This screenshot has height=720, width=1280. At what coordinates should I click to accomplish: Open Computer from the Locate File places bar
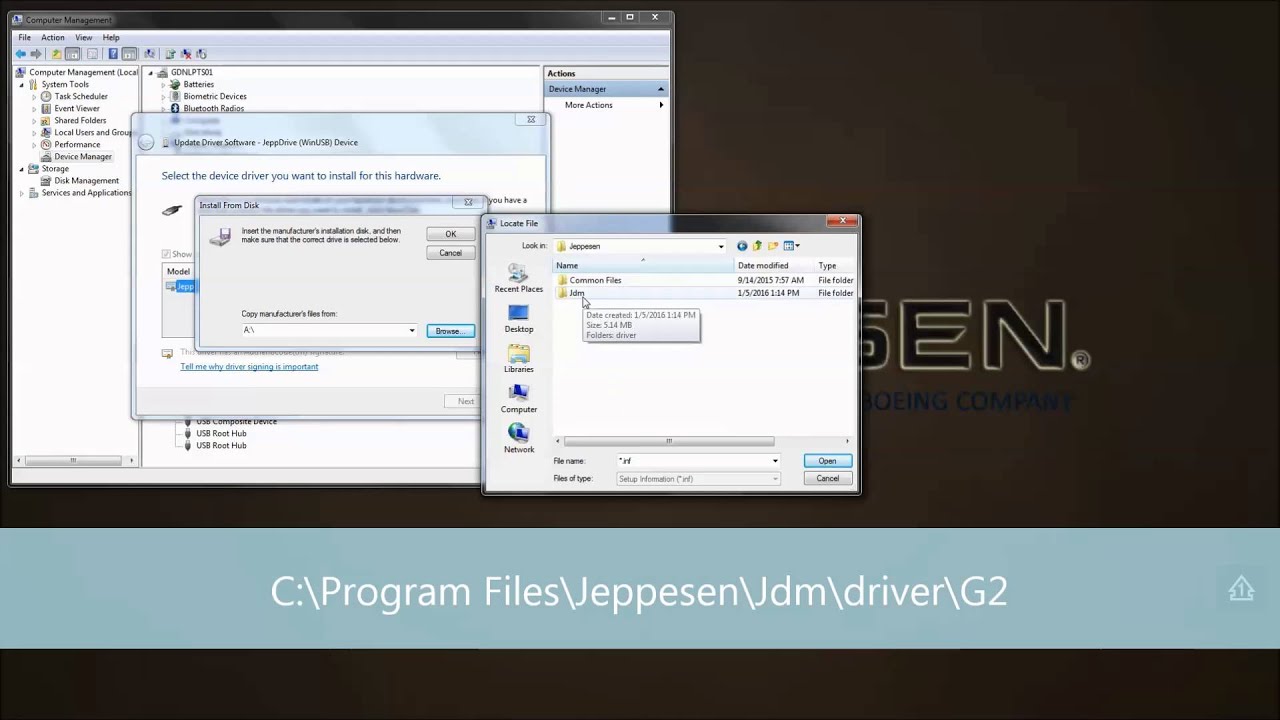coord(518,399)
